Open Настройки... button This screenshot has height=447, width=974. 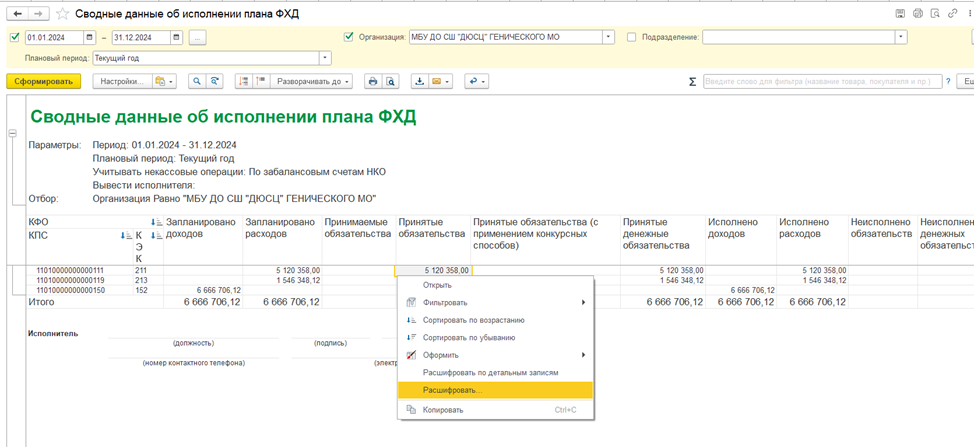pyautogui.click(x=122, y=81)
